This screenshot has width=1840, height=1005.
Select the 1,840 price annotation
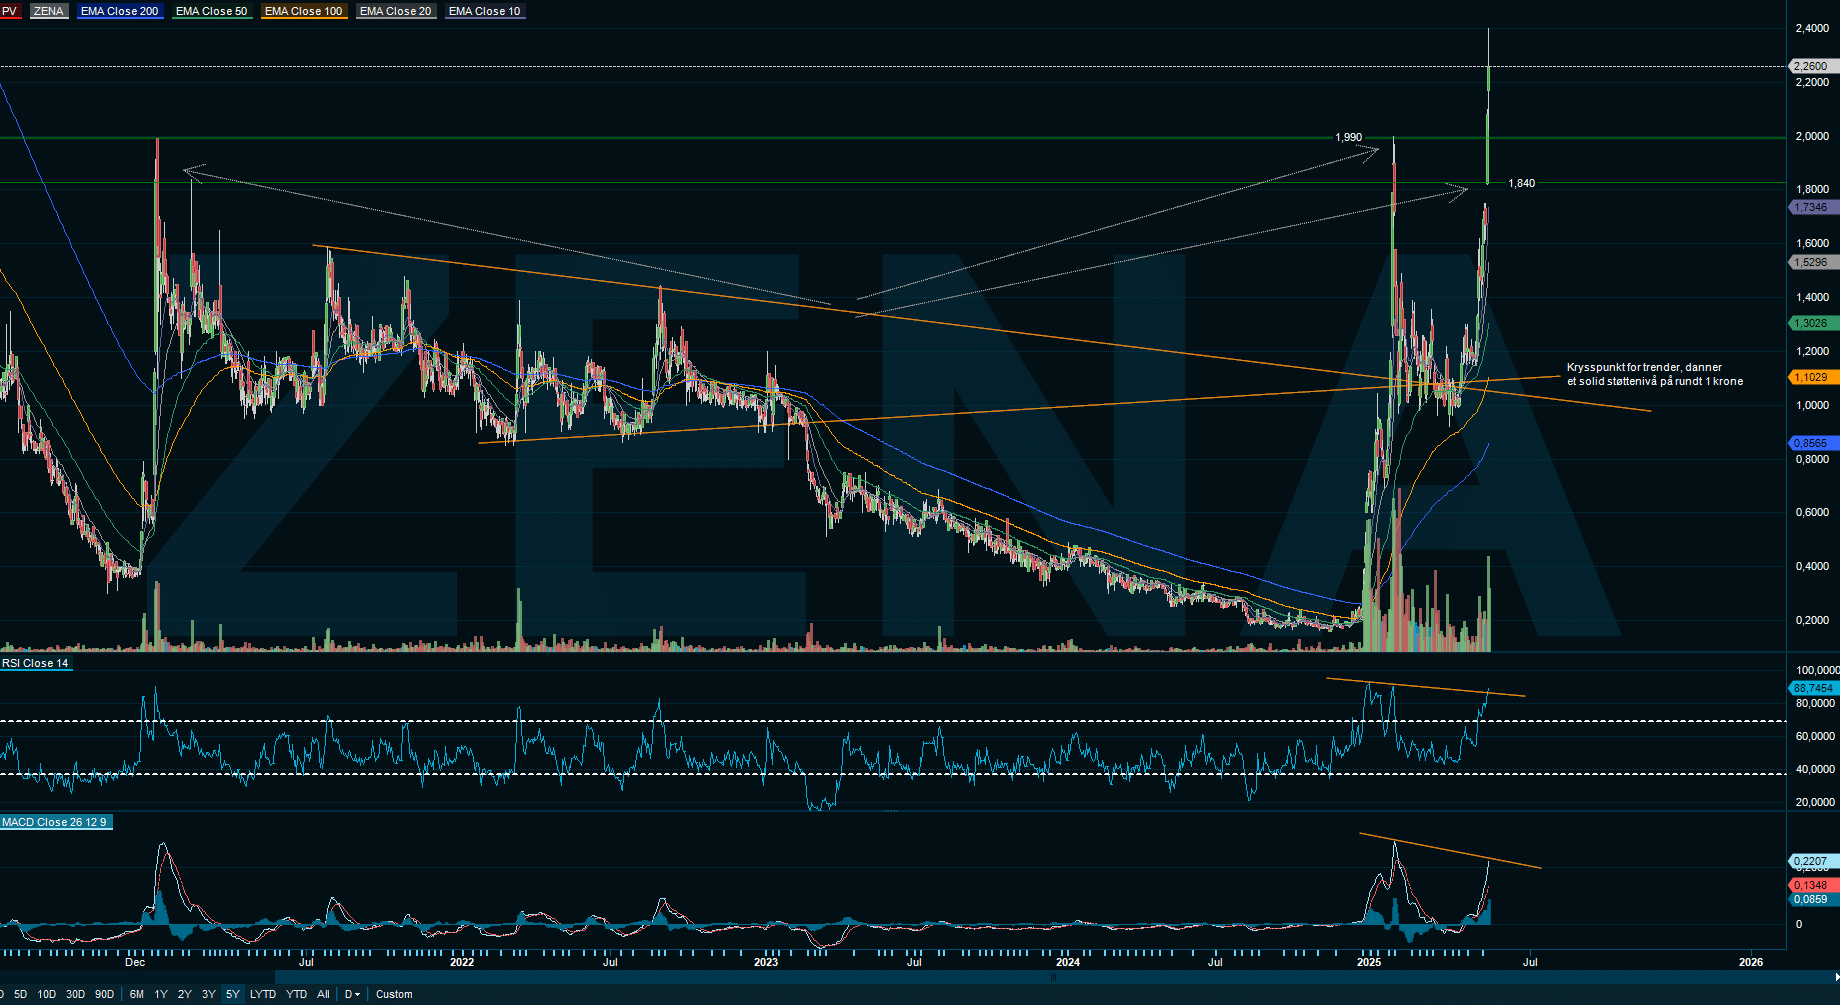point(1521,183)
